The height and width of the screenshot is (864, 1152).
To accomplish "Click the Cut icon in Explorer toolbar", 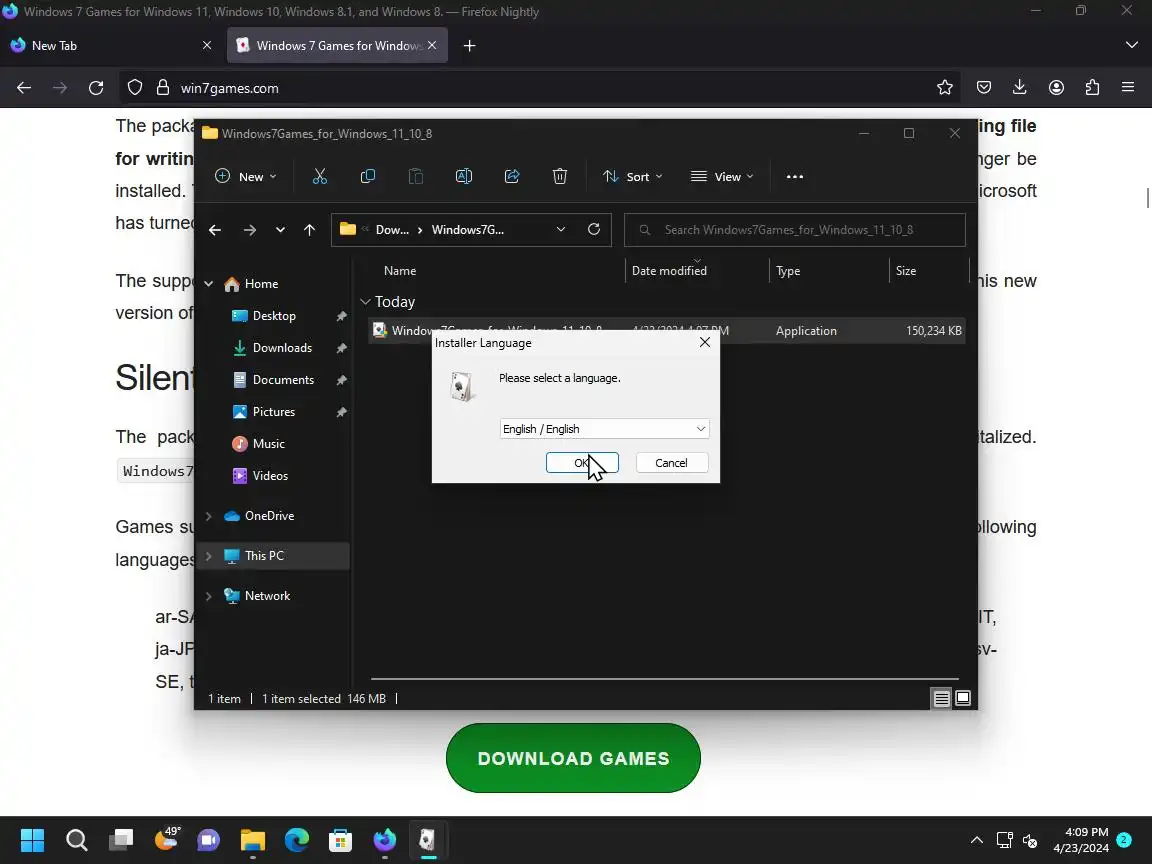I will [320, 176].
